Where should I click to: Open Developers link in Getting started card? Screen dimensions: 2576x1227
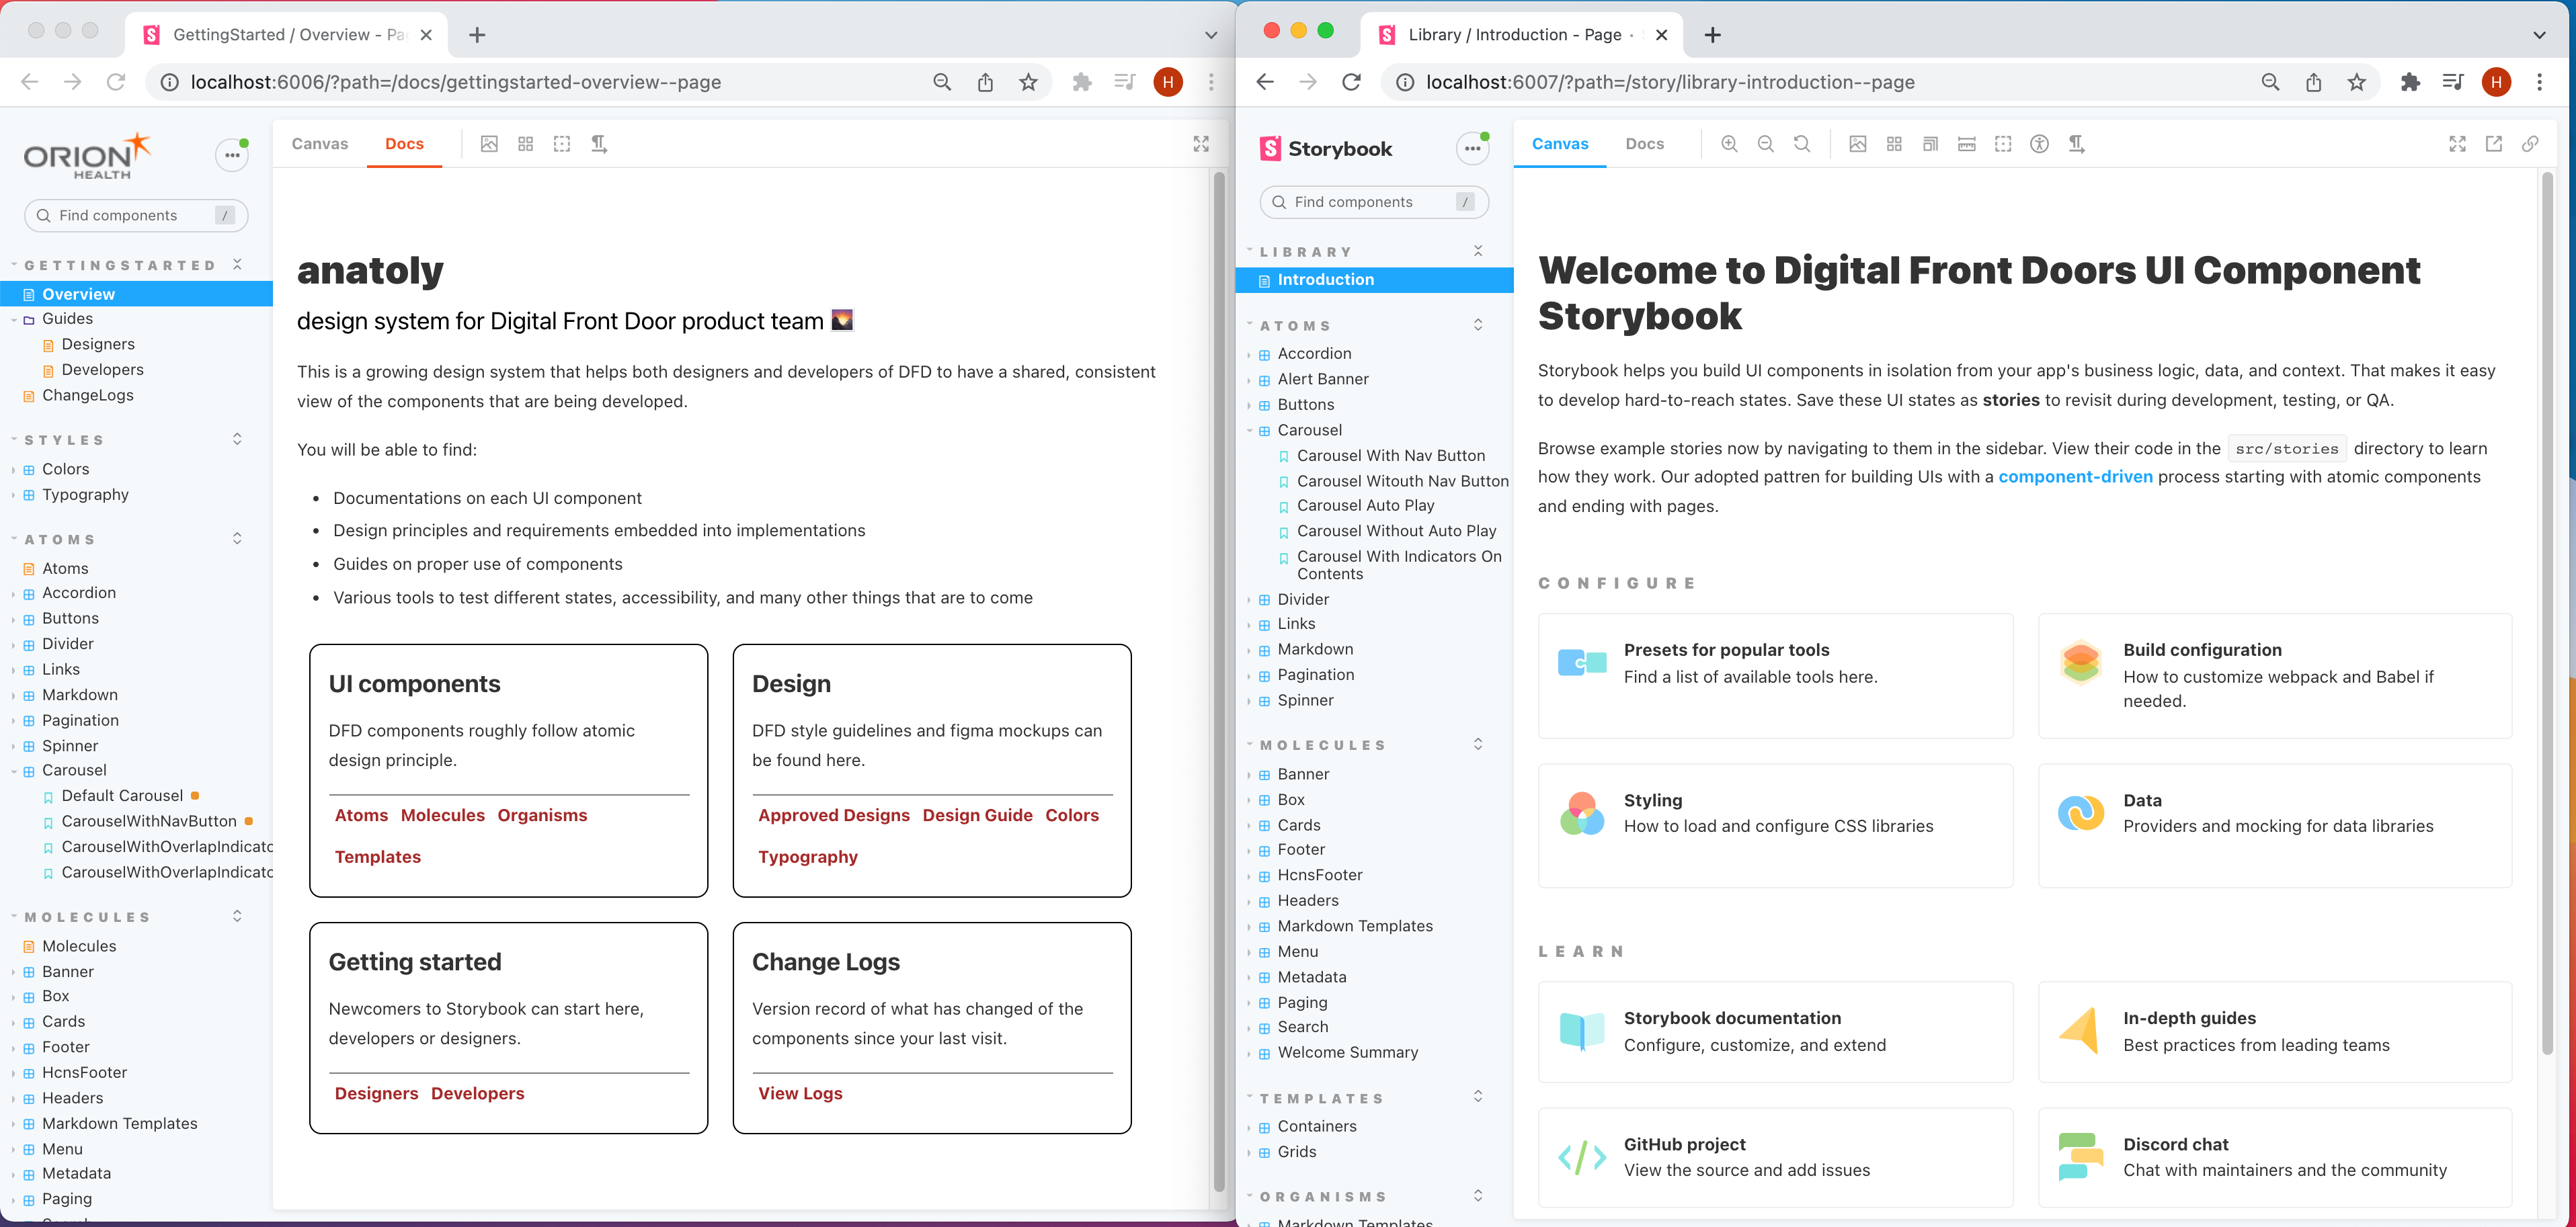tap(477, 1094)
